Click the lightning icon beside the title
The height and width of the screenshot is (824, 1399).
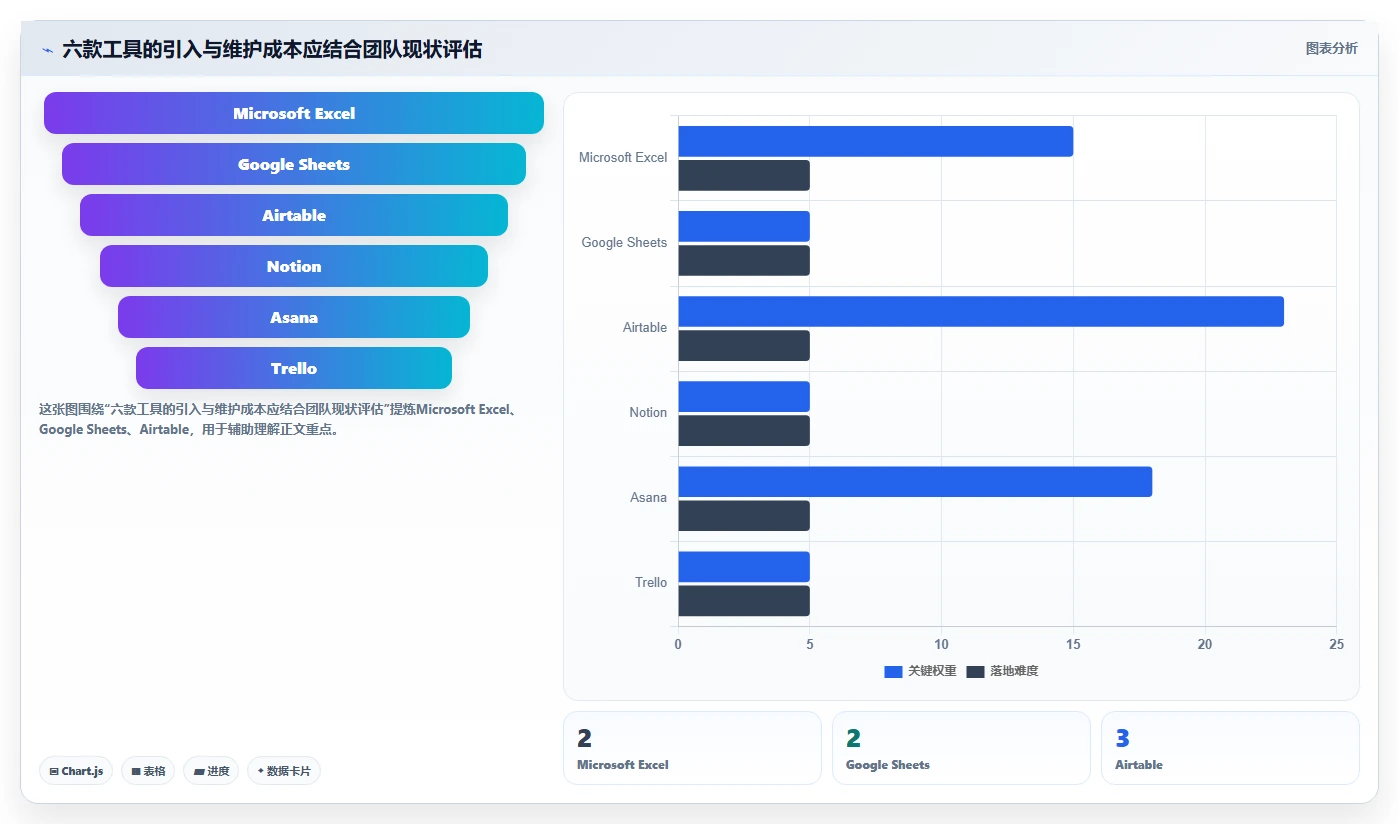[47, 49]
